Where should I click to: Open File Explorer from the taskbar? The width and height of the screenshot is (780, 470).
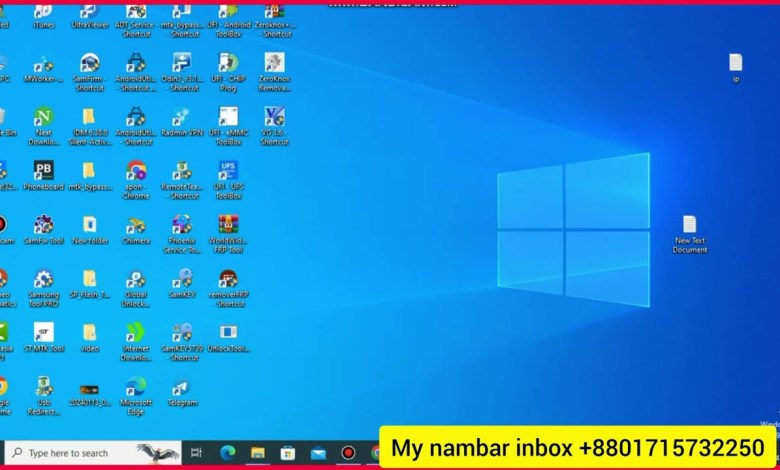click(257, 453)
